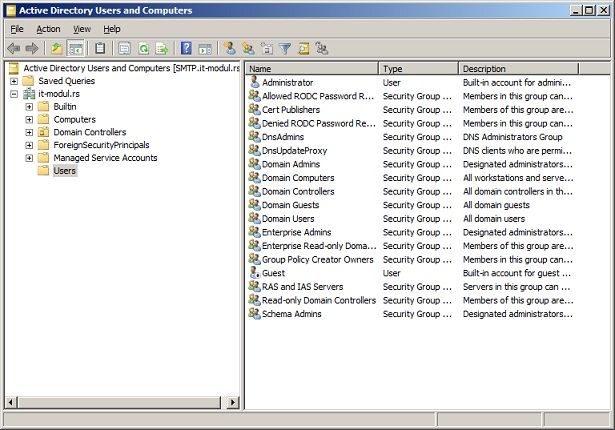Select the Domain Computers group name
This screenshot has height=430, width=615.
click(298, 178)
